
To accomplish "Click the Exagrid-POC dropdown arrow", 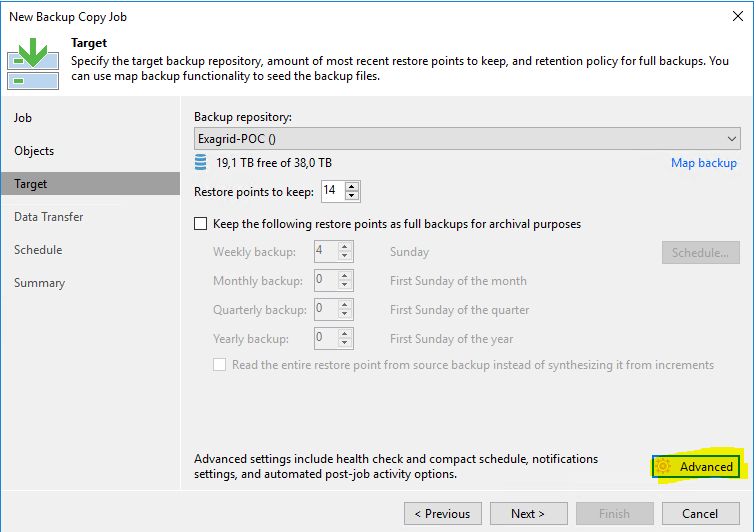I will click(731, 139).
